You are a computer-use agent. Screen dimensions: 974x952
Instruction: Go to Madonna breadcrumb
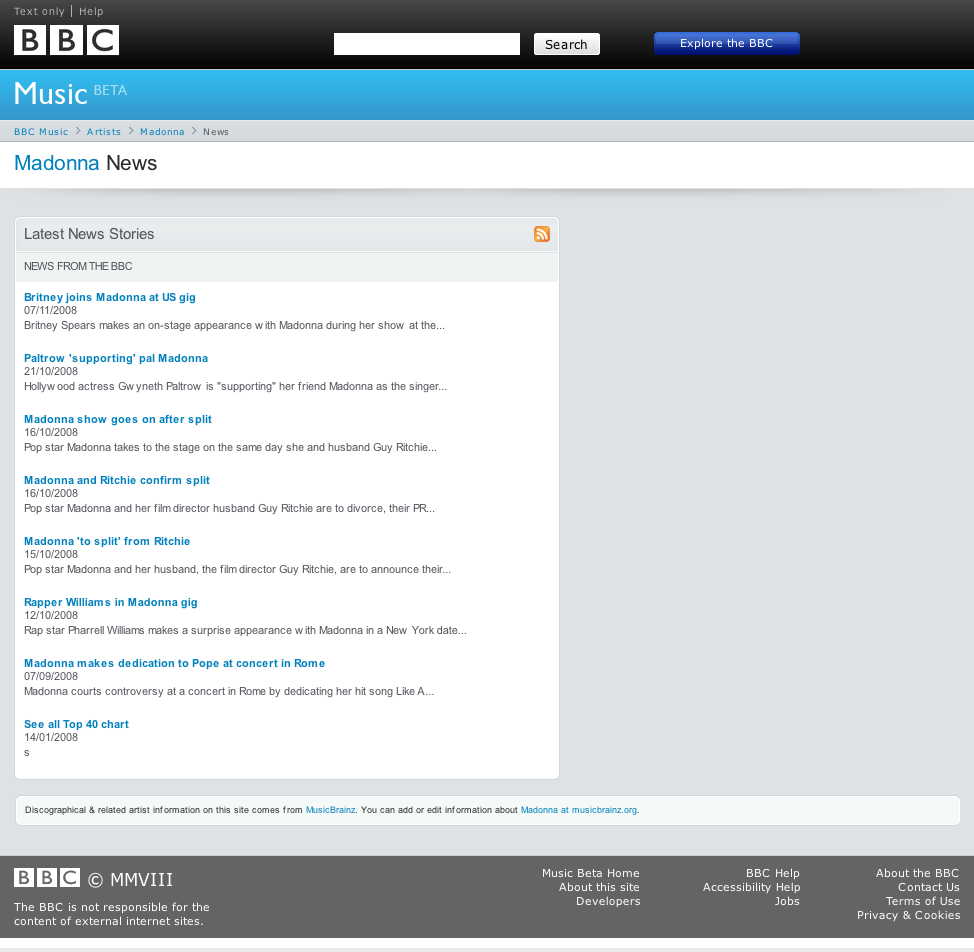(162, 132)
